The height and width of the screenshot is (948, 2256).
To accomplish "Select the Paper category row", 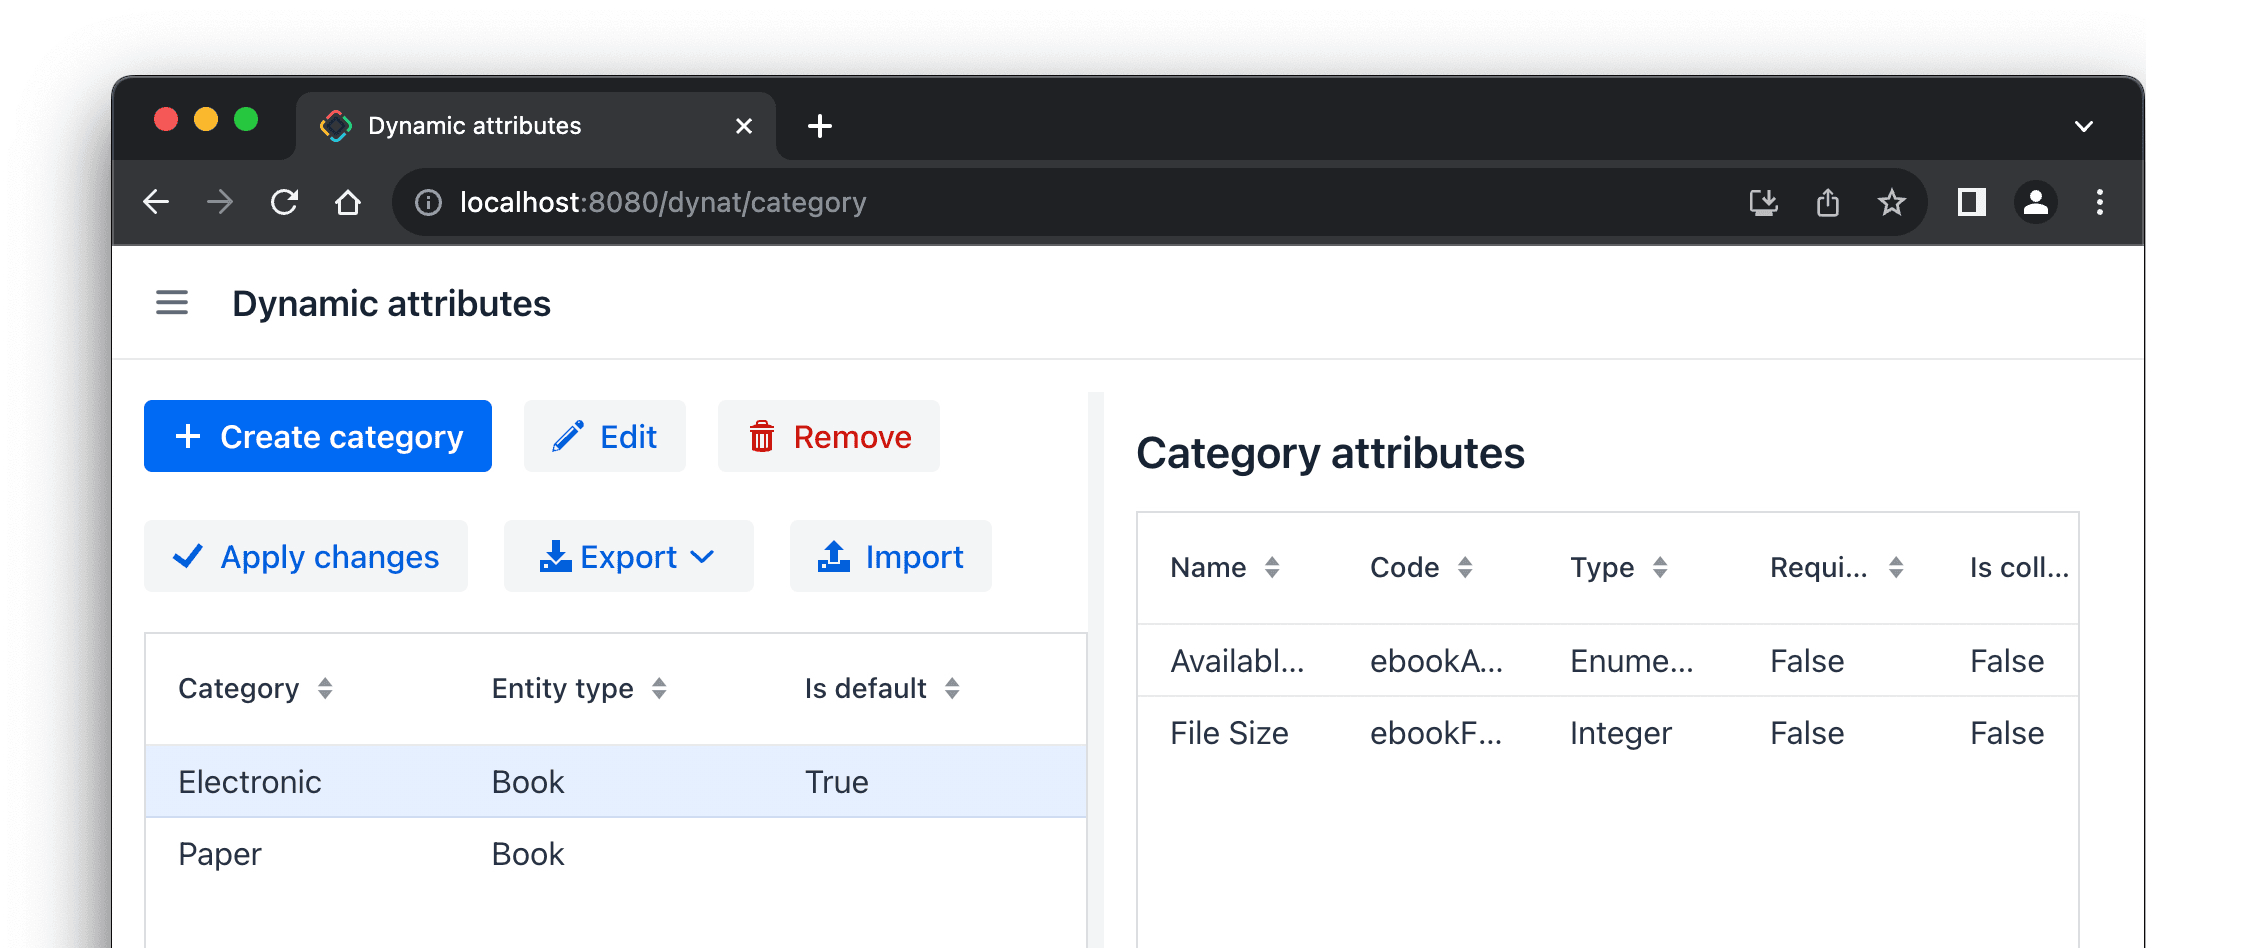I will click(x=615, y=854).
